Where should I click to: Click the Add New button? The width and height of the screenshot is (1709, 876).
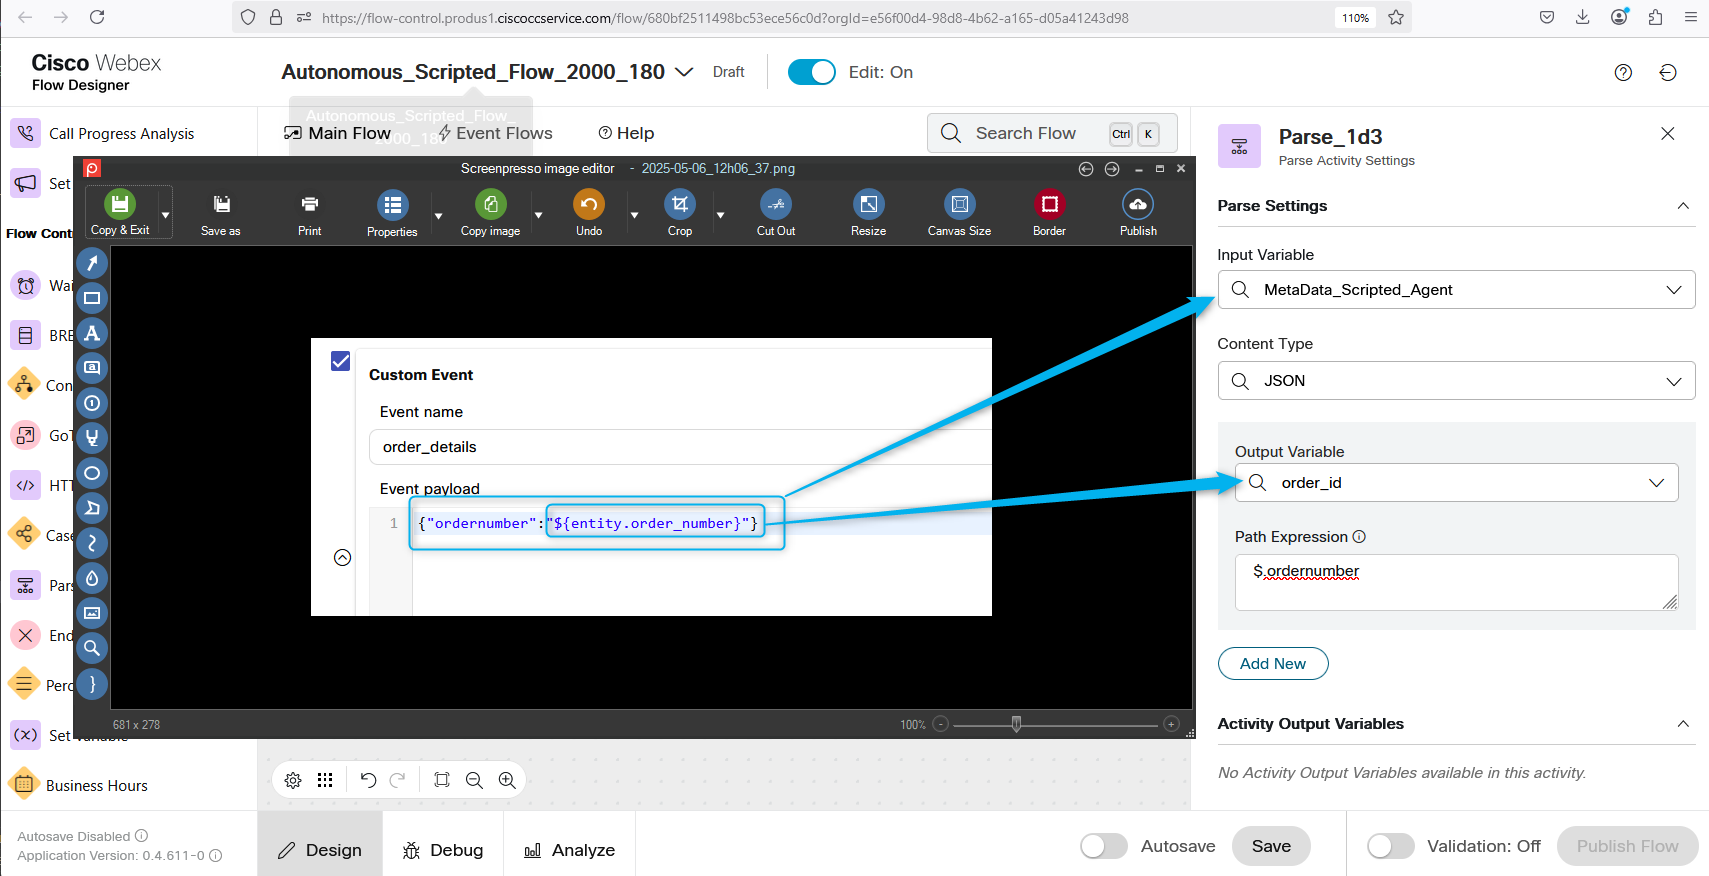pyautogui.click(x=1272, y=664)
